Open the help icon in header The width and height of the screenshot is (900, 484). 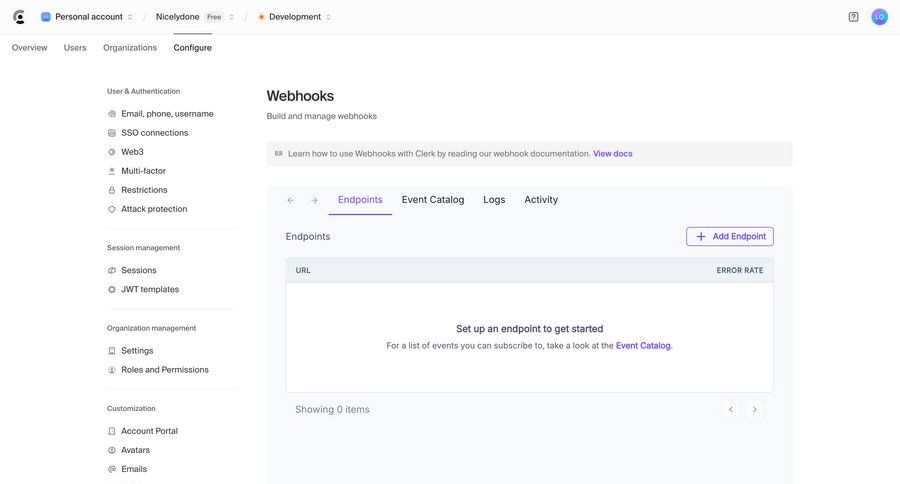pyautogui.click(x=854, y=17)
